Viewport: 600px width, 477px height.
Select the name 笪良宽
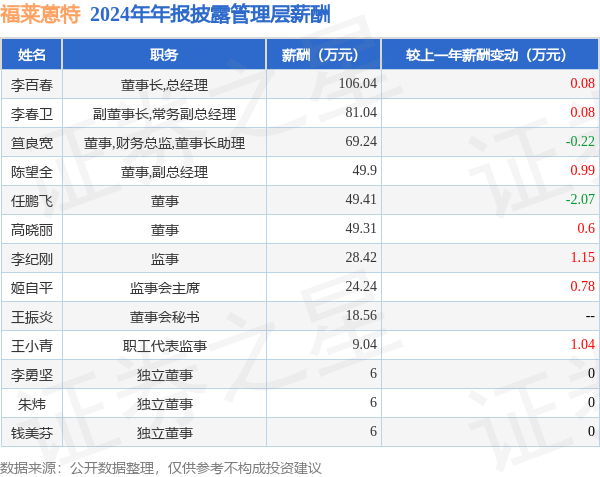tap(32, 143)
